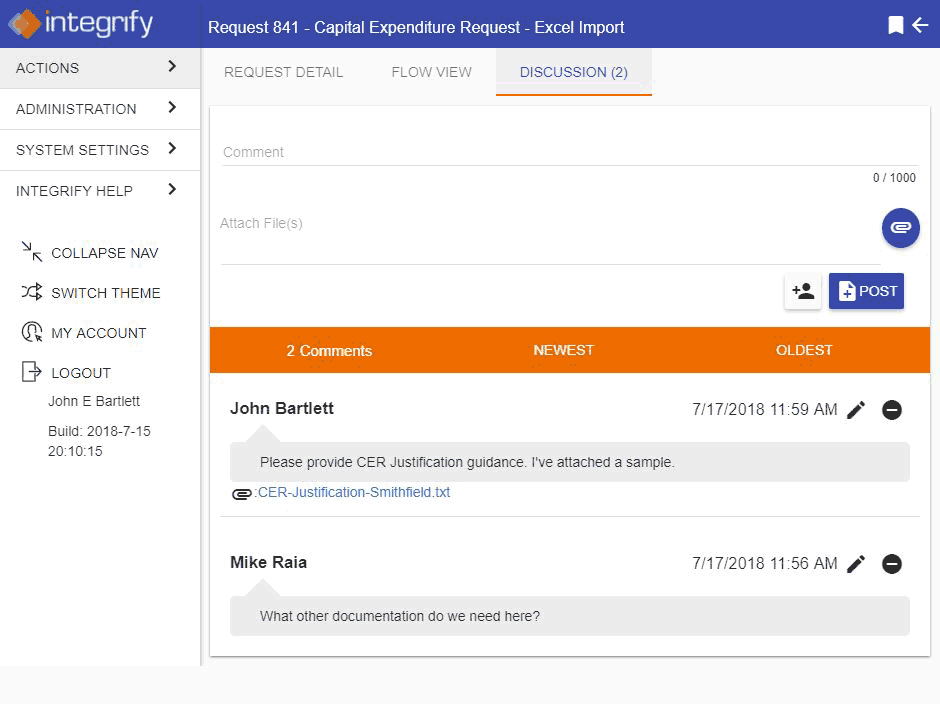Open the Request Detail tab
940x704 pixels.
click(x=283, y=72)
